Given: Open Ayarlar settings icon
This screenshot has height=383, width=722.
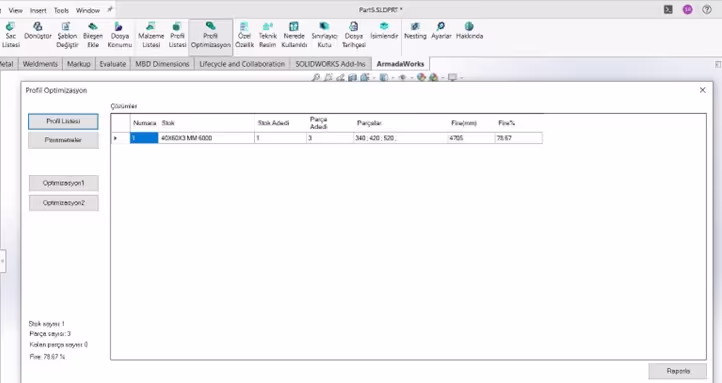Looking at the screenshot, I should tap(441, 31).
